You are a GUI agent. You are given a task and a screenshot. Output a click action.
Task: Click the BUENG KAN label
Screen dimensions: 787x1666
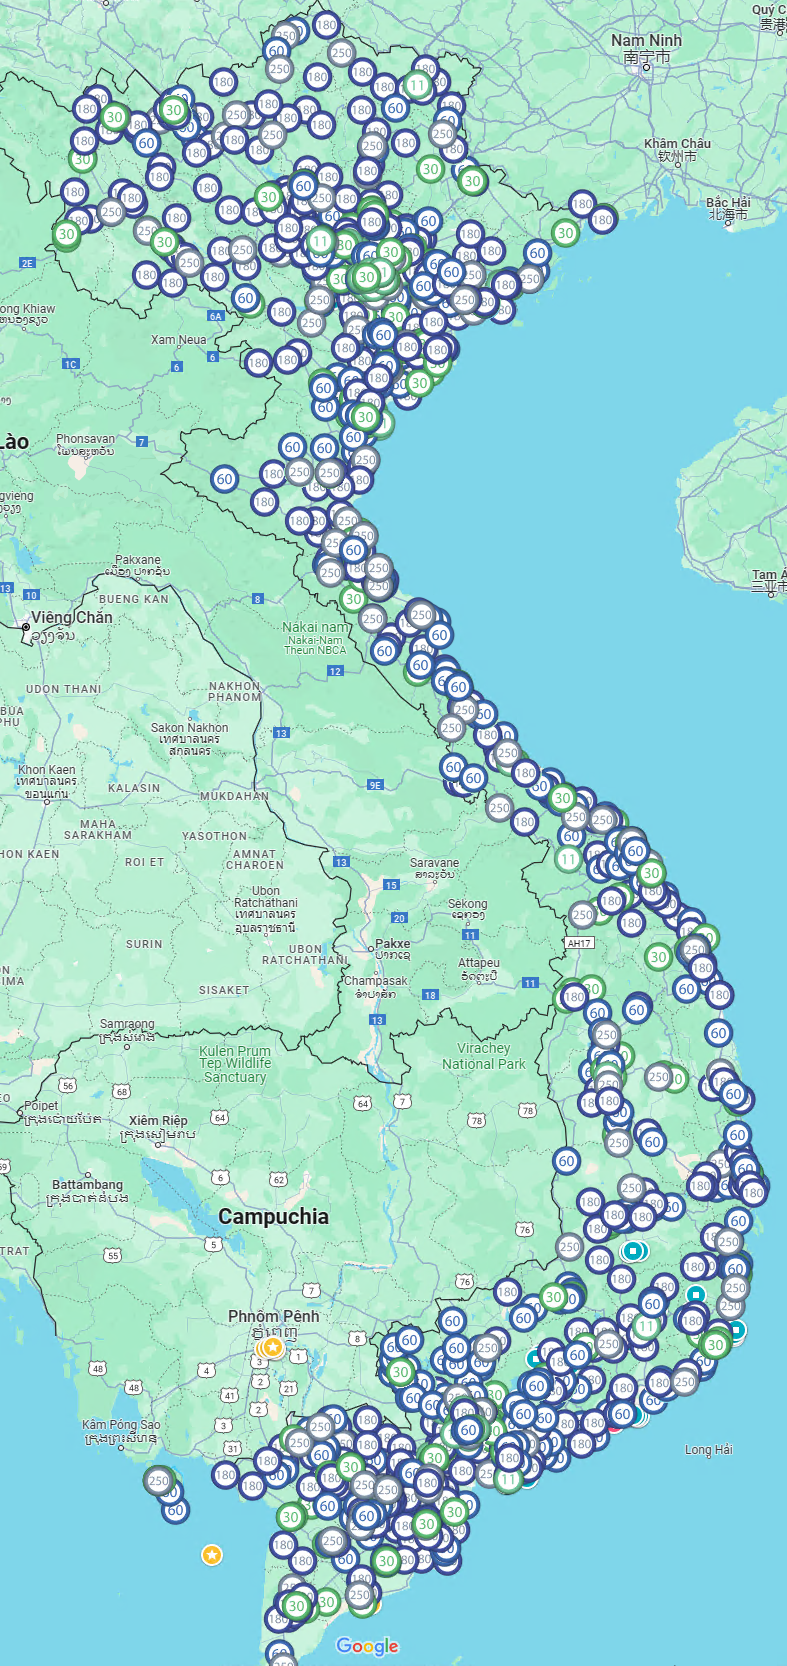[134, 599]
